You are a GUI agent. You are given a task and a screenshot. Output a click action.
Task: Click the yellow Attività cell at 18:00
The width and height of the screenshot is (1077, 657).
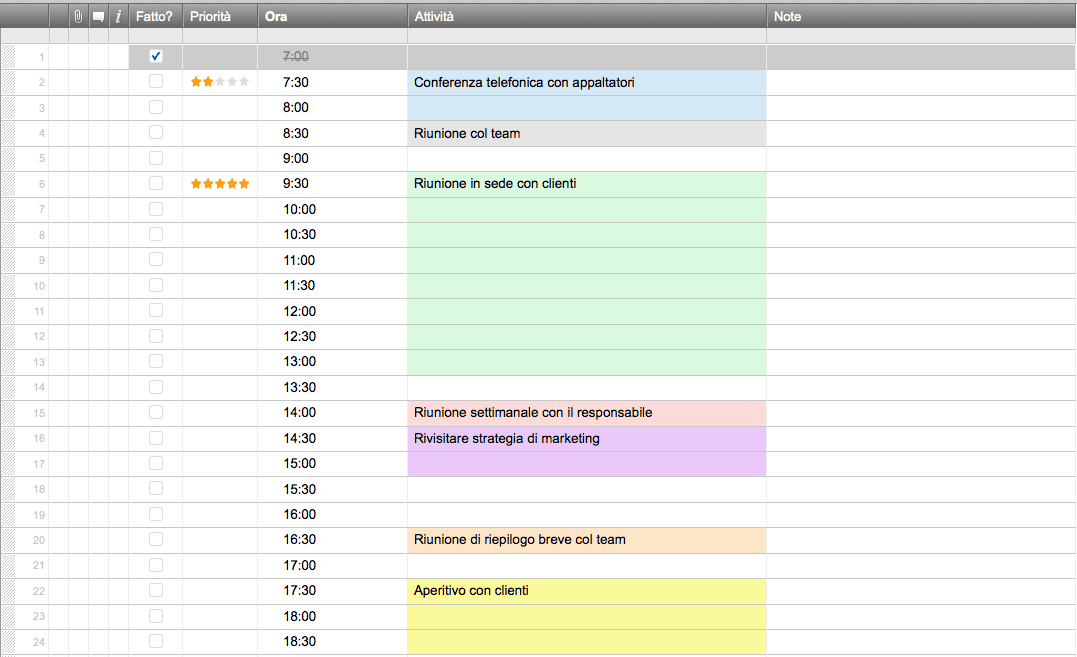(x=587, y=616)
